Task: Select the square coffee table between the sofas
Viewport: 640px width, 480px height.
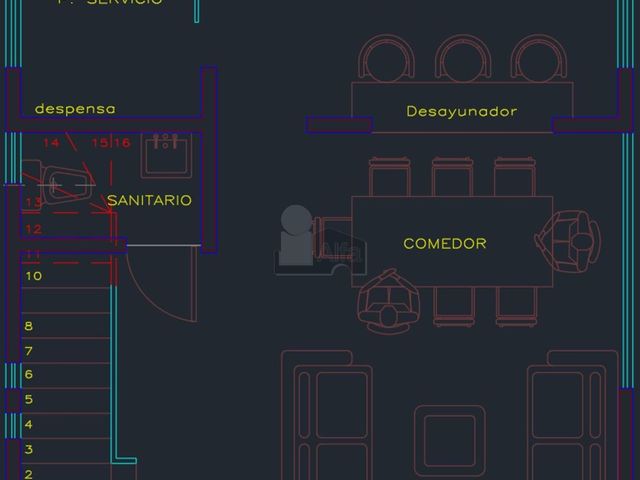Action: pos(450,441)
